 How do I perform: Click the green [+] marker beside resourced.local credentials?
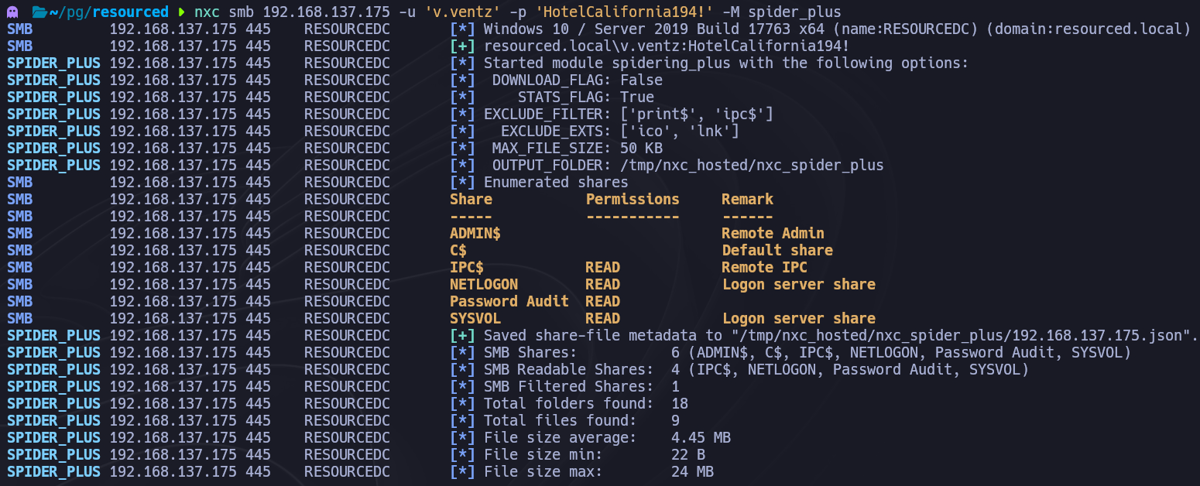point(462,46)
